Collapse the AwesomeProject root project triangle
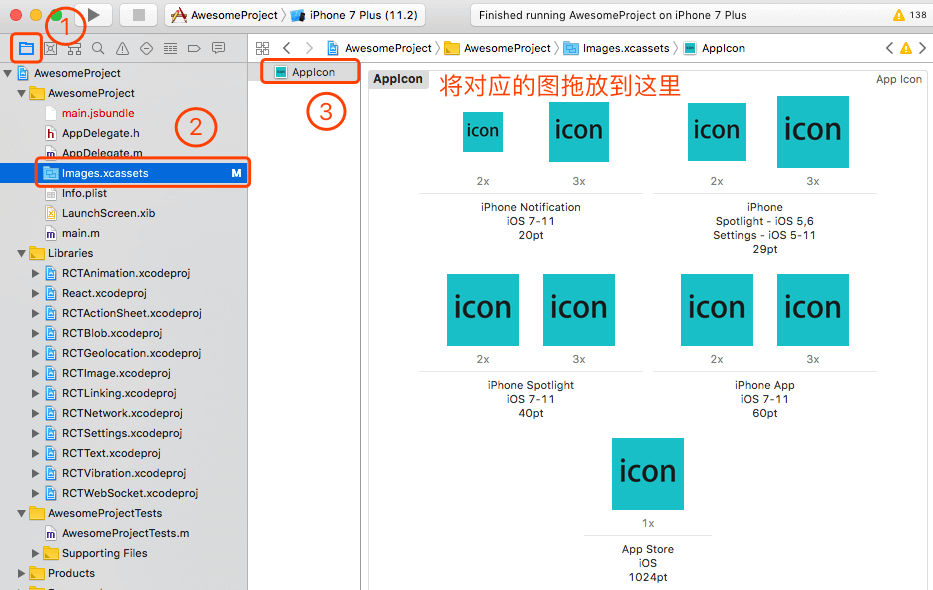 (8, 74)
